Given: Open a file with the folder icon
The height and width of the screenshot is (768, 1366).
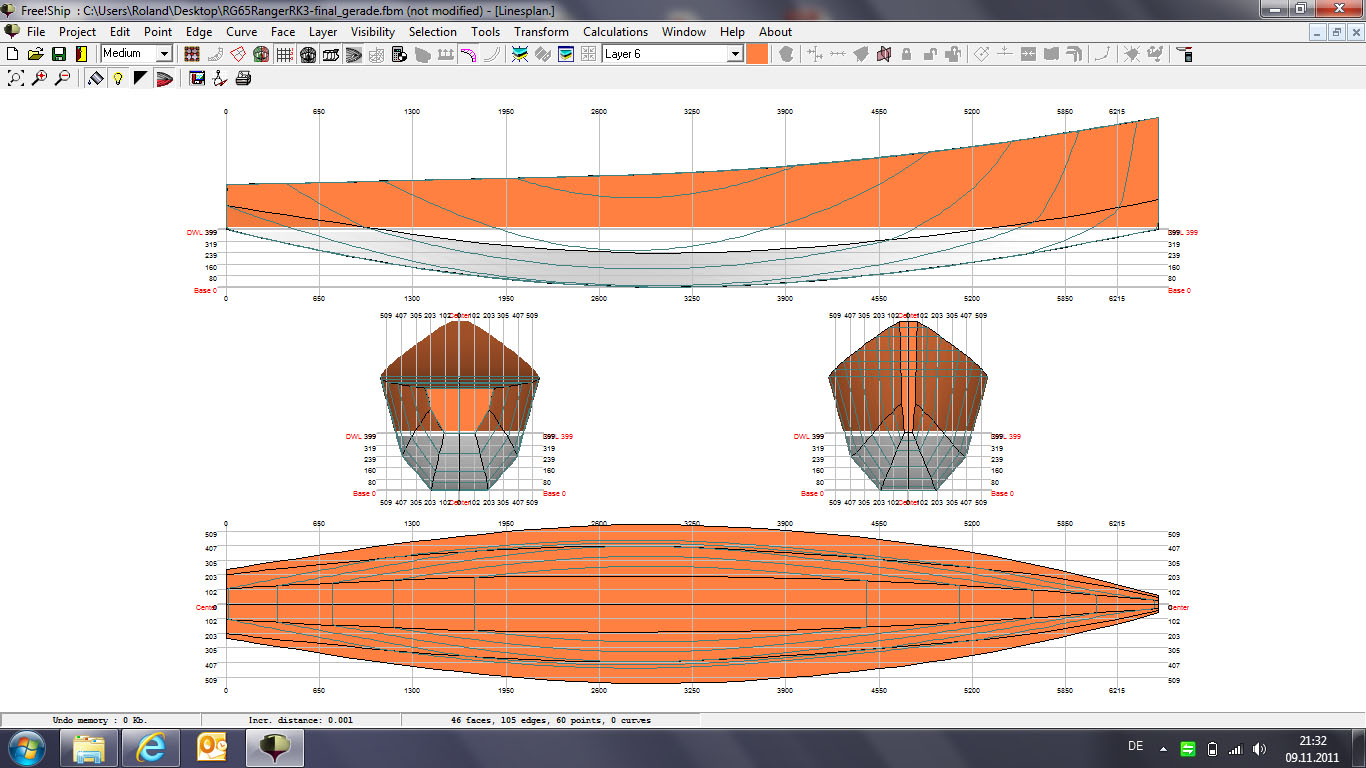Looking at the screenshot, I should 35,54.
